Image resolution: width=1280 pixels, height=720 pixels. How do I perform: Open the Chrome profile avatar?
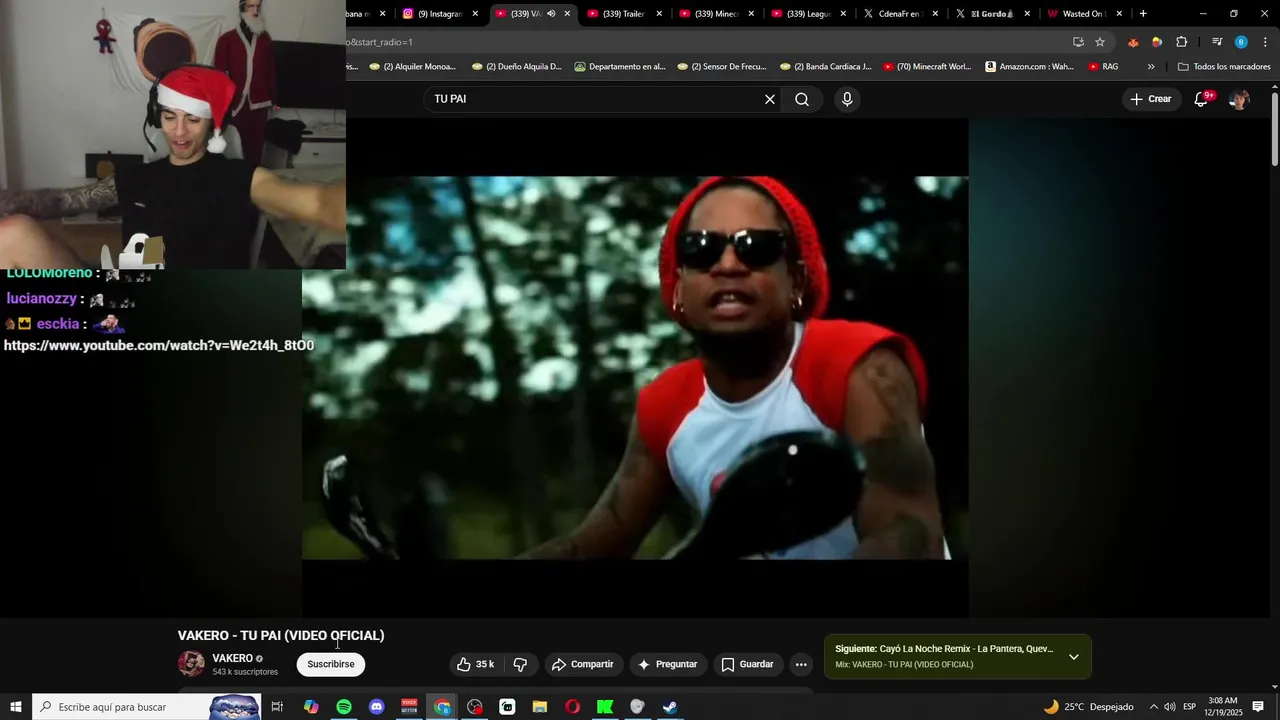tap(1241, 42)
